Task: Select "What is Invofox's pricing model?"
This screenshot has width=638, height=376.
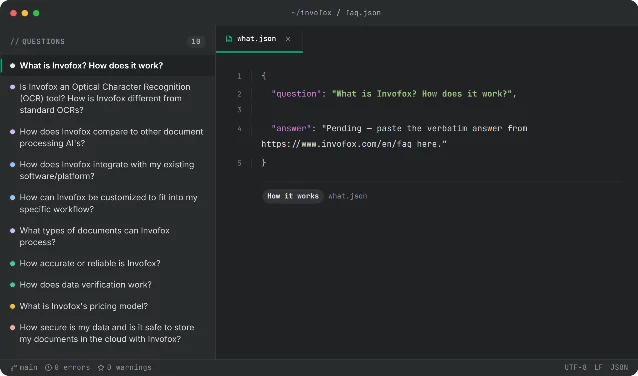Action: [x=108, y=306]
